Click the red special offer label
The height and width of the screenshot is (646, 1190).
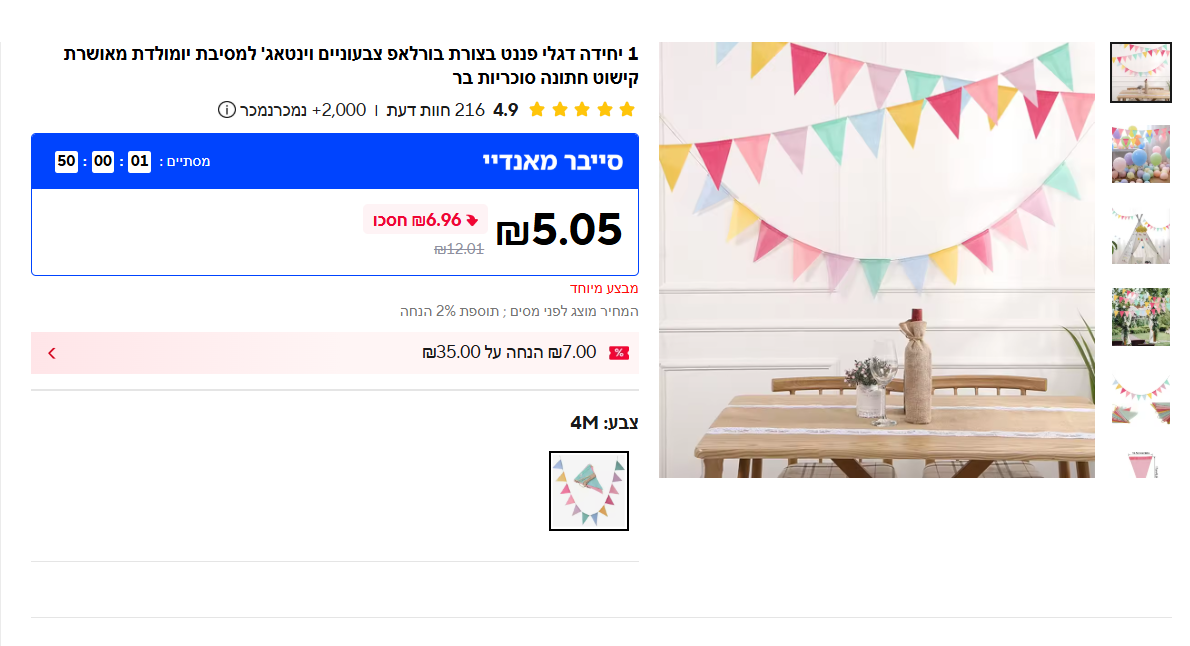[x=604, y=289]
